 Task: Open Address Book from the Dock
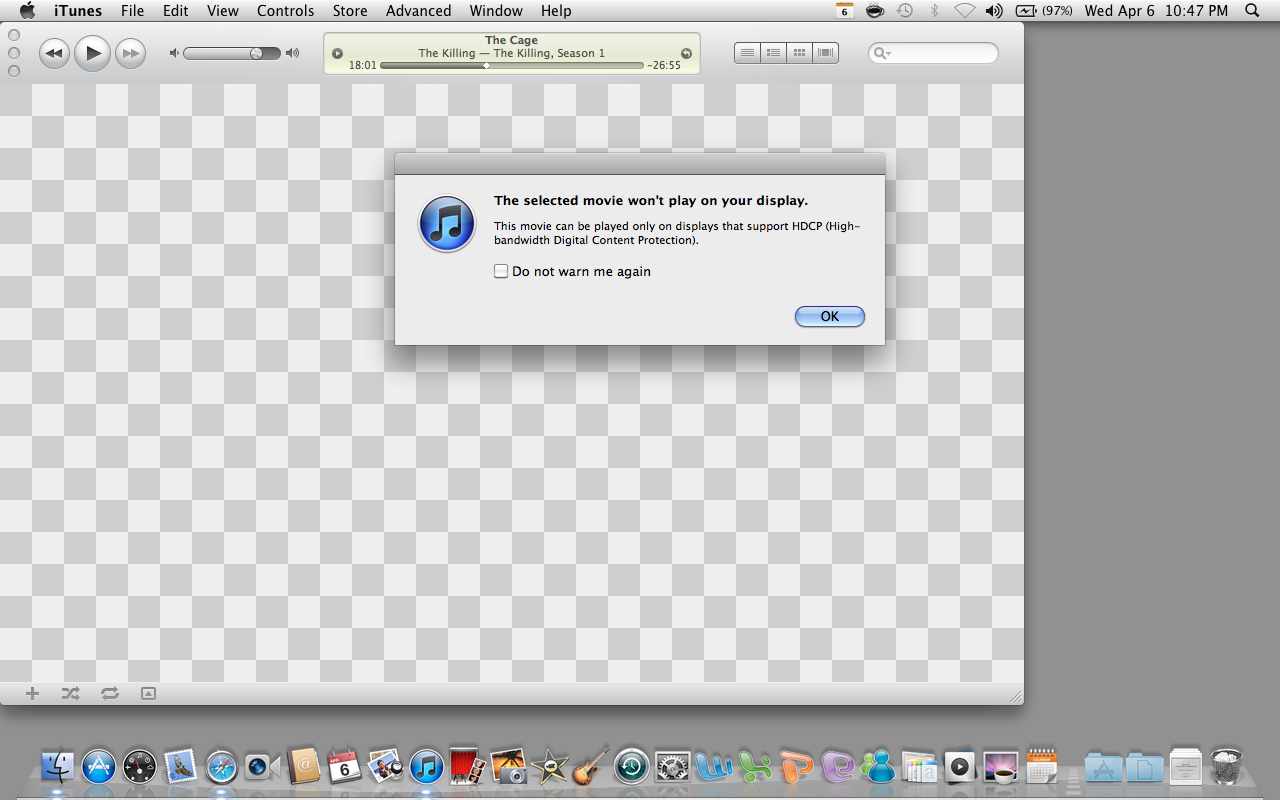click(x=303, y=767)
